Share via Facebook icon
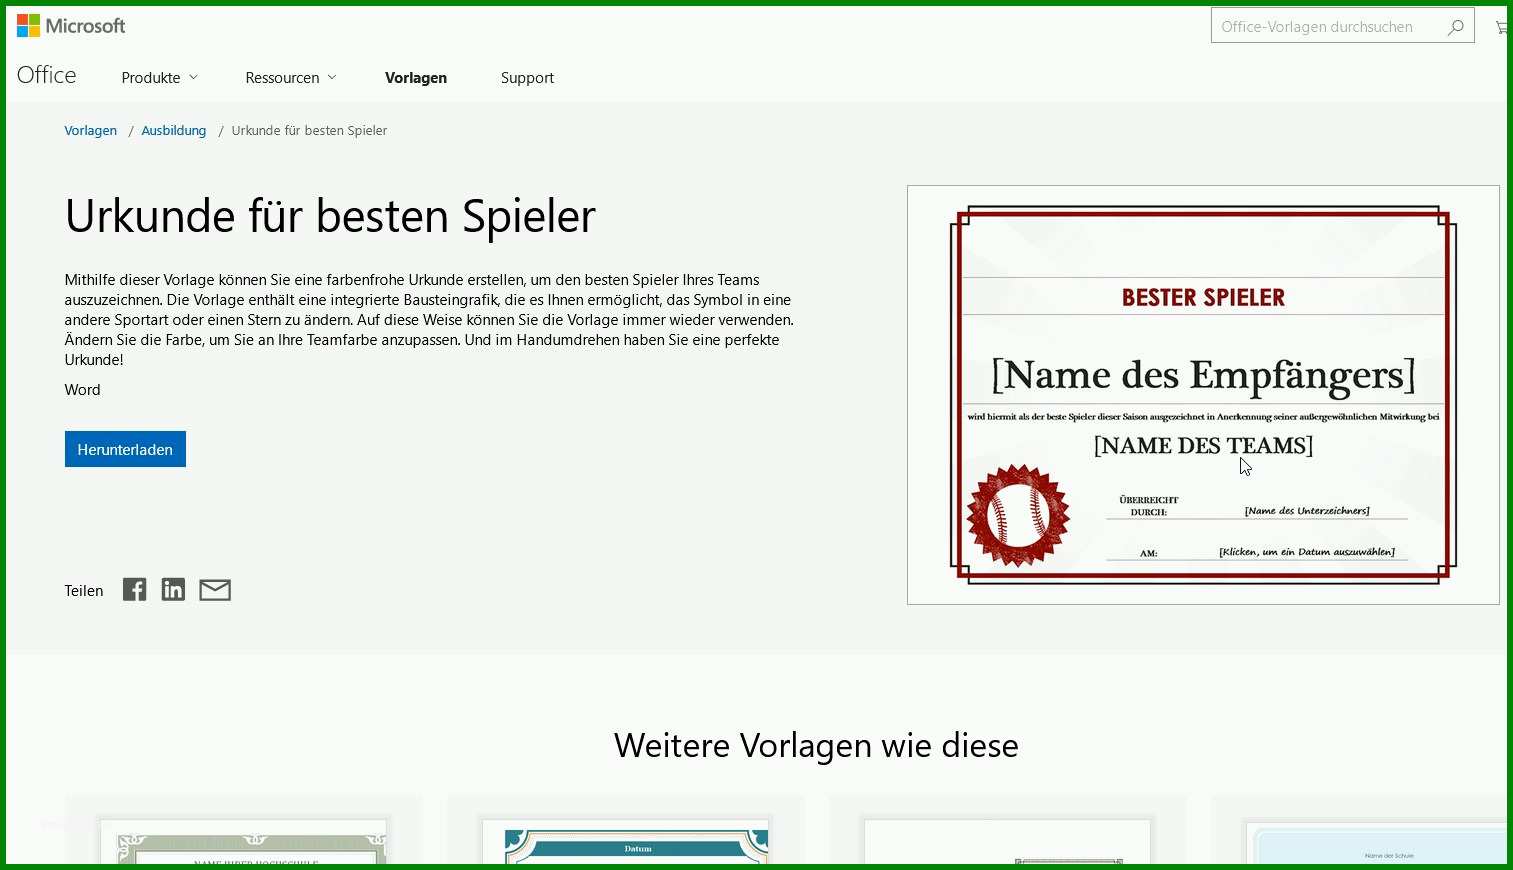This screenshot has height=870, width=1513. pyautogui.click(x=135, y=590)
